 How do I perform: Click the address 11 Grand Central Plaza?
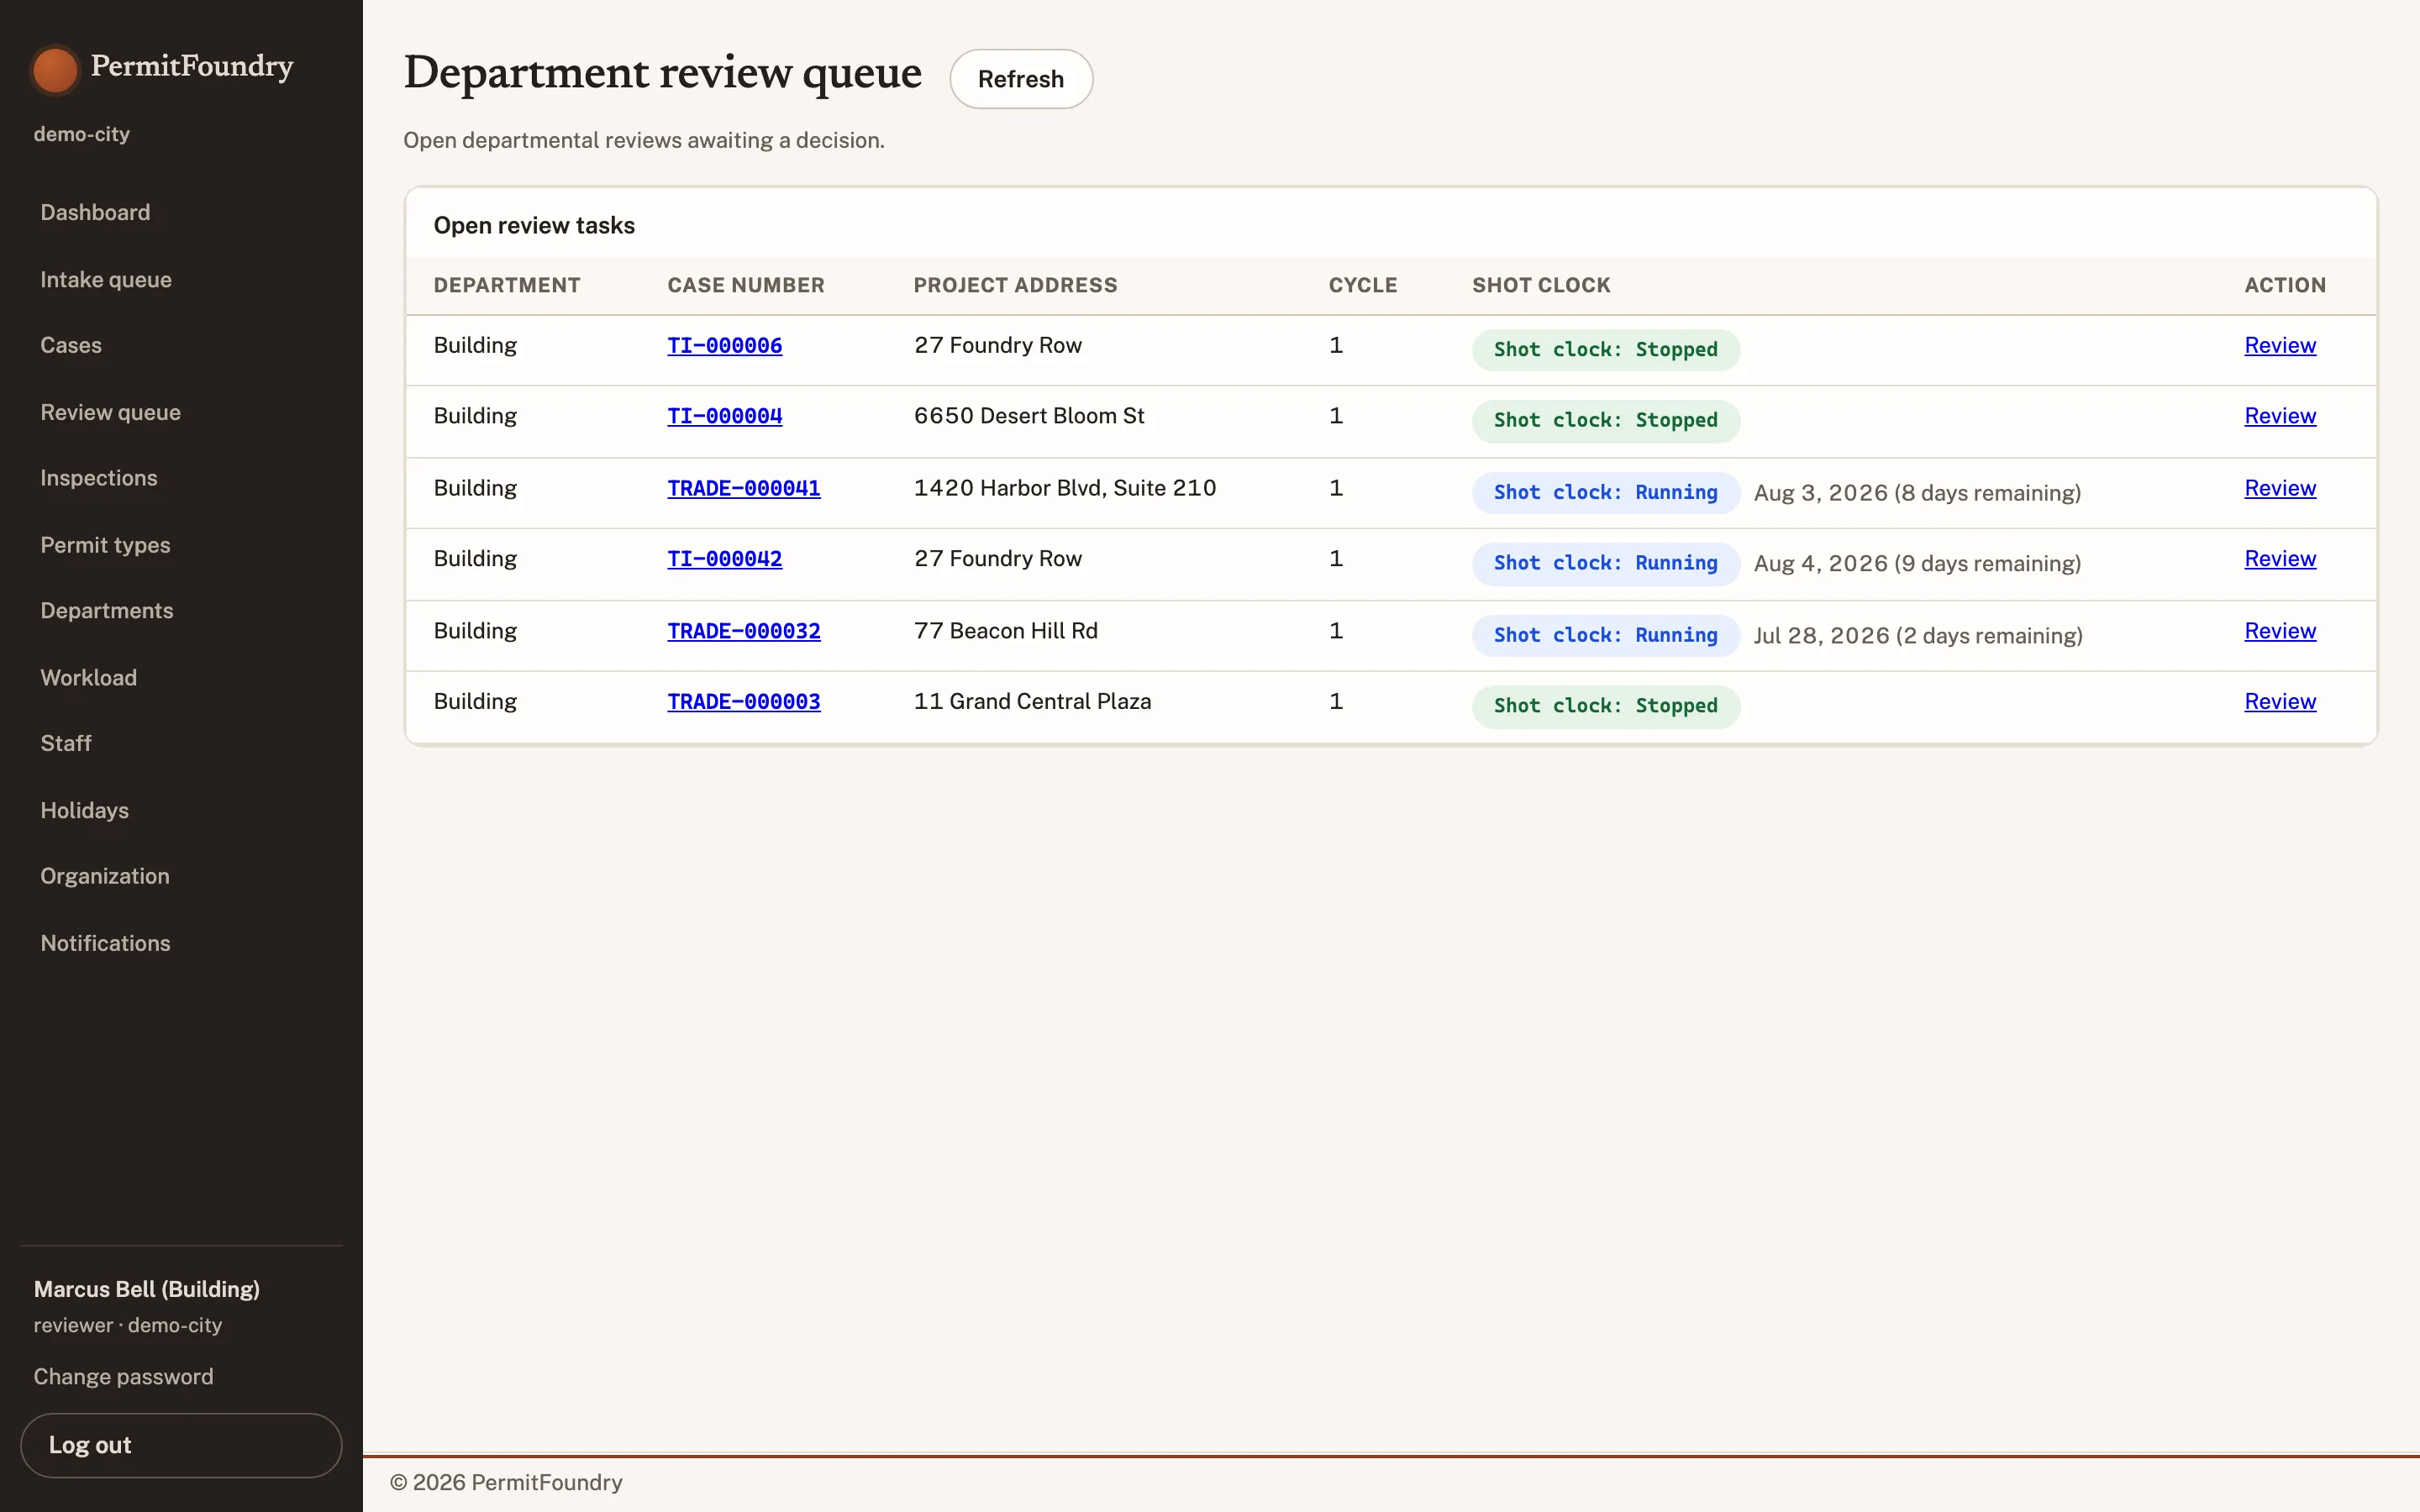pyautogui.click(x=1032, y=702)
